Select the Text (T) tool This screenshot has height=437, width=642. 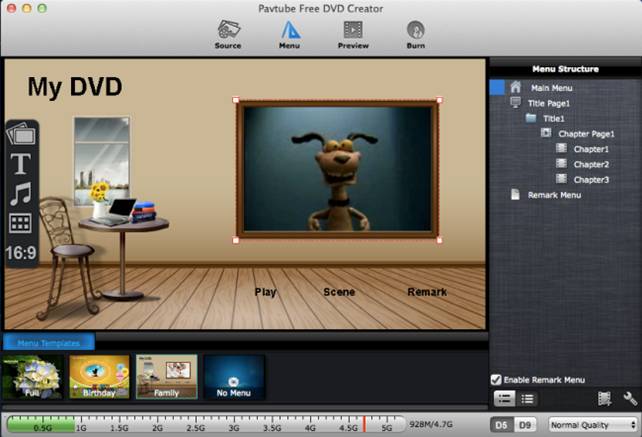[20, 164]
